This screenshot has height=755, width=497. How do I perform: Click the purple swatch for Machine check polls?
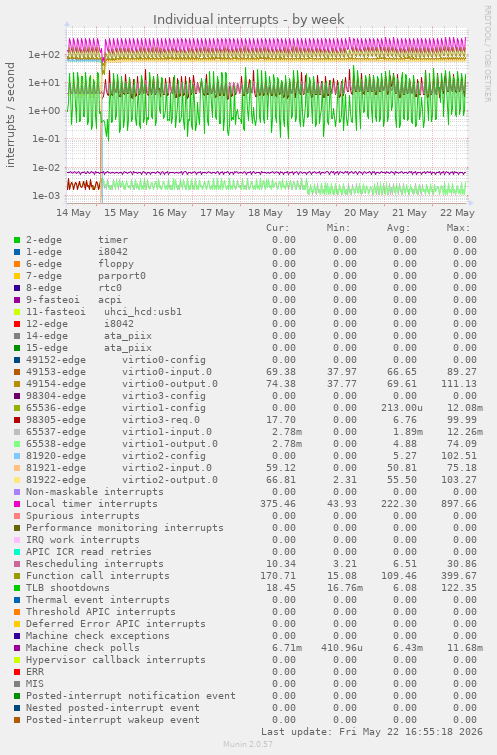pyautogui.click(x=17, y=648)
